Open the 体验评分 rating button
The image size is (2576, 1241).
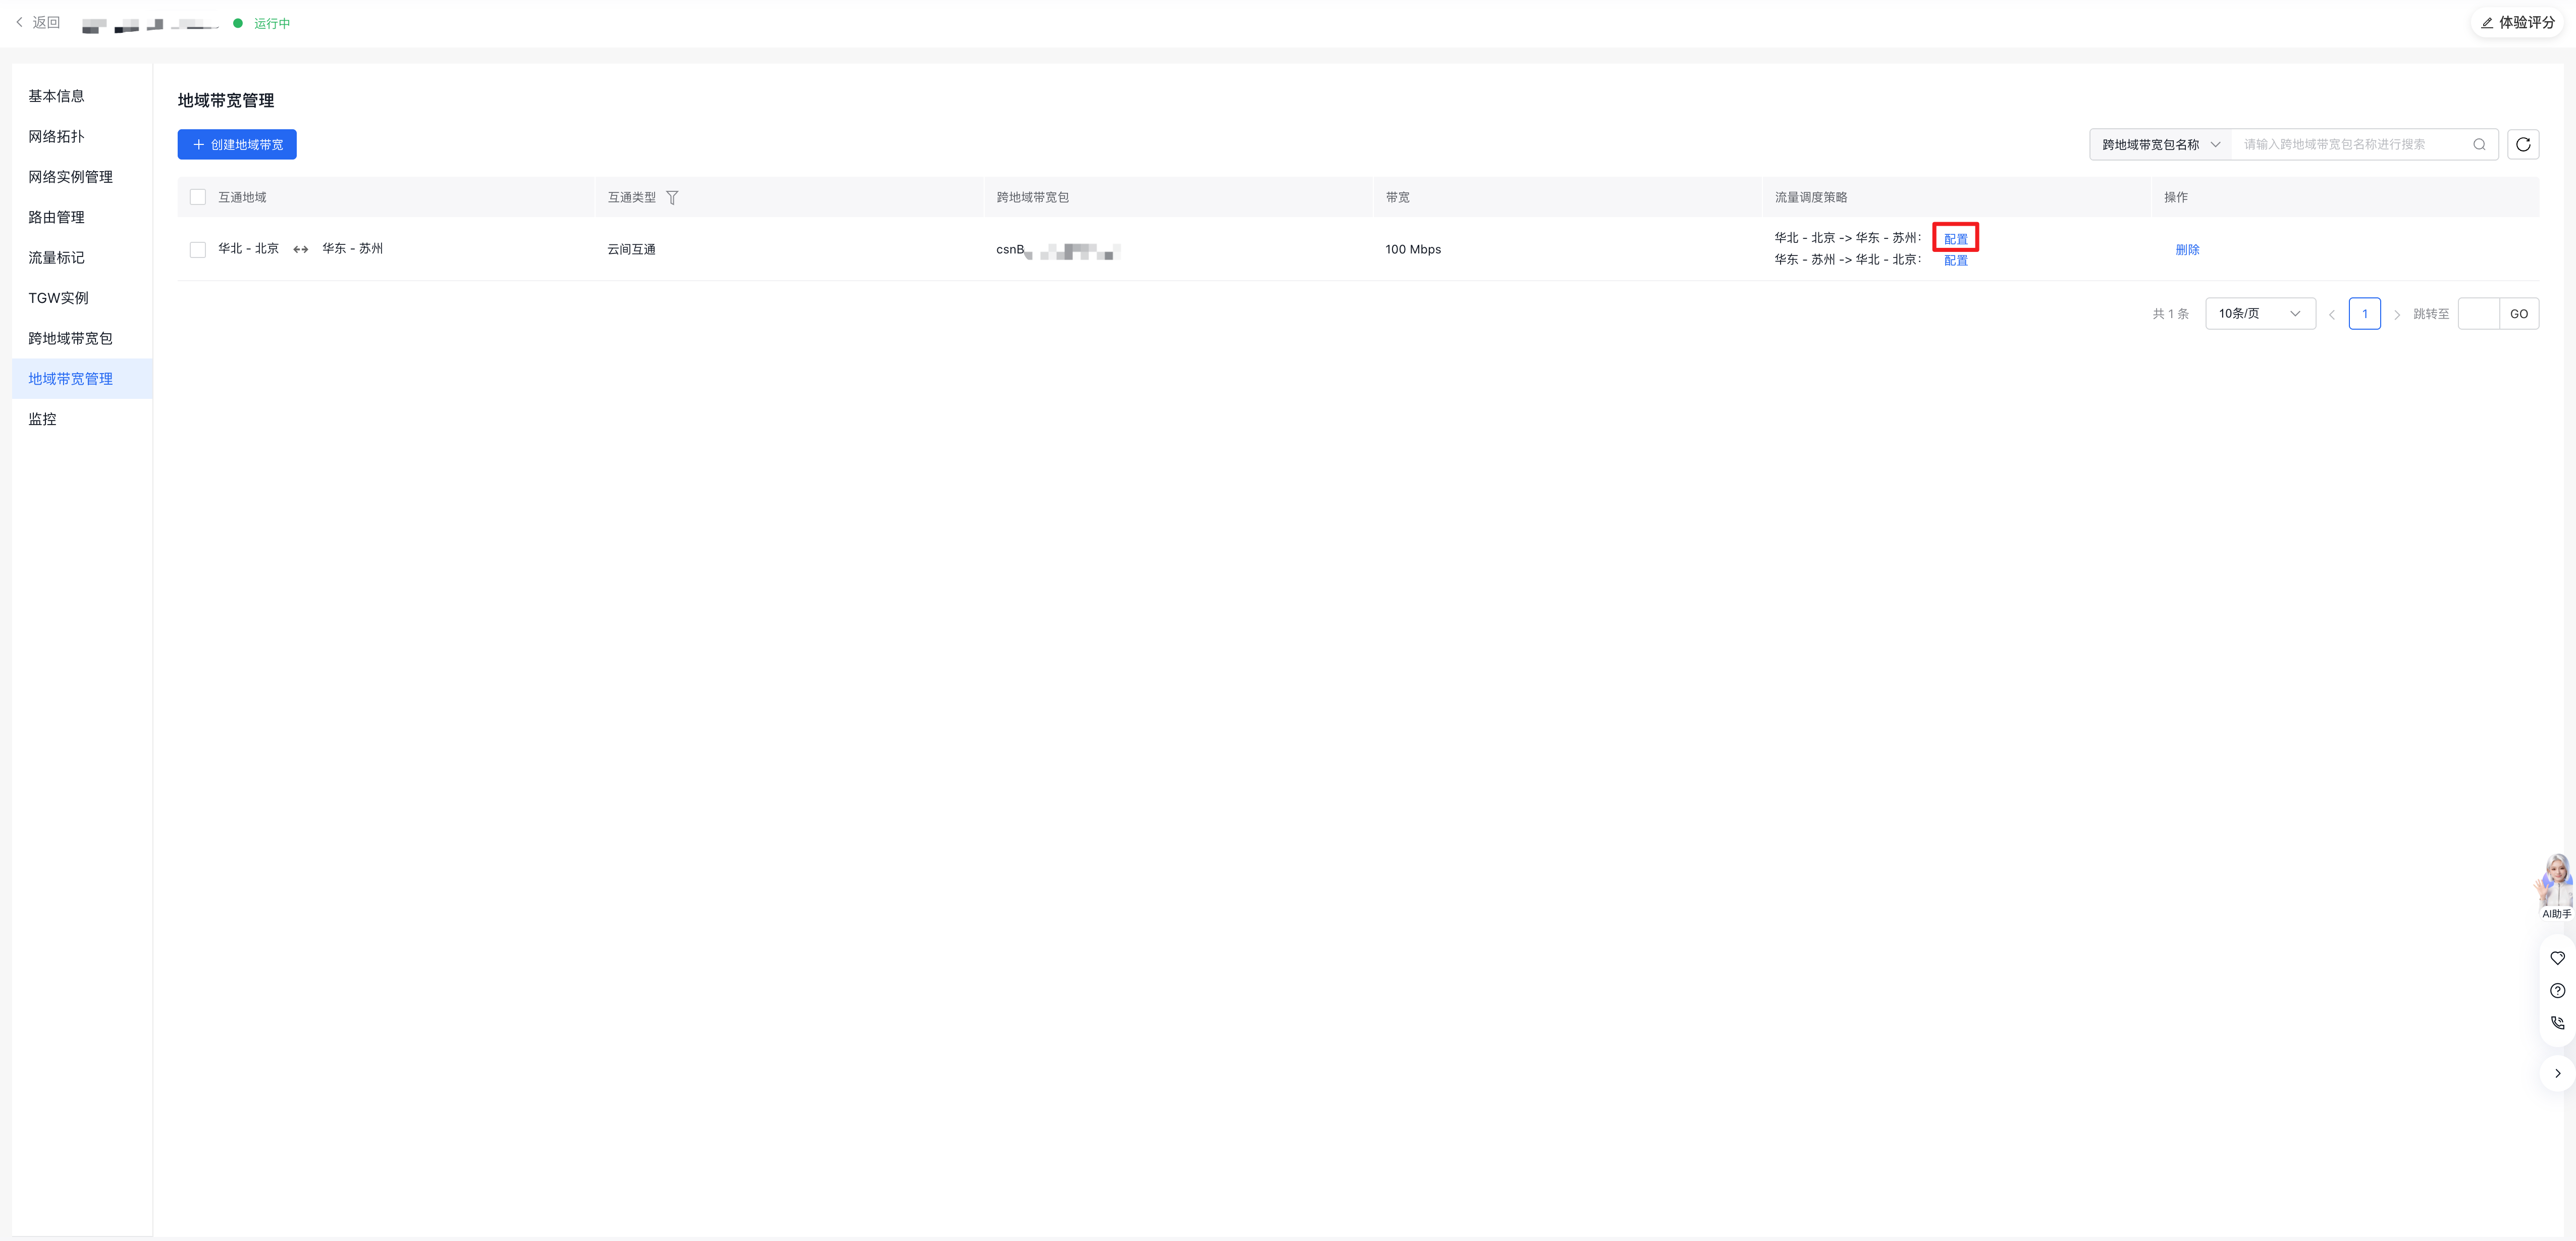2517,22
